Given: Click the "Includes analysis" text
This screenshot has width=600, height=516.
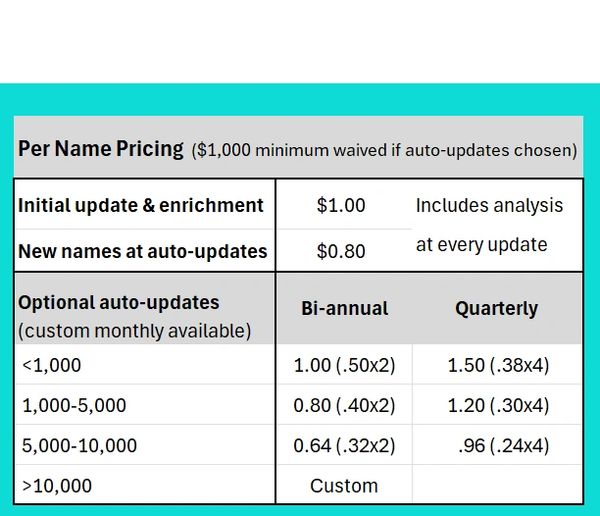Looking at the screenshot, I should click(x=489, y=205).
